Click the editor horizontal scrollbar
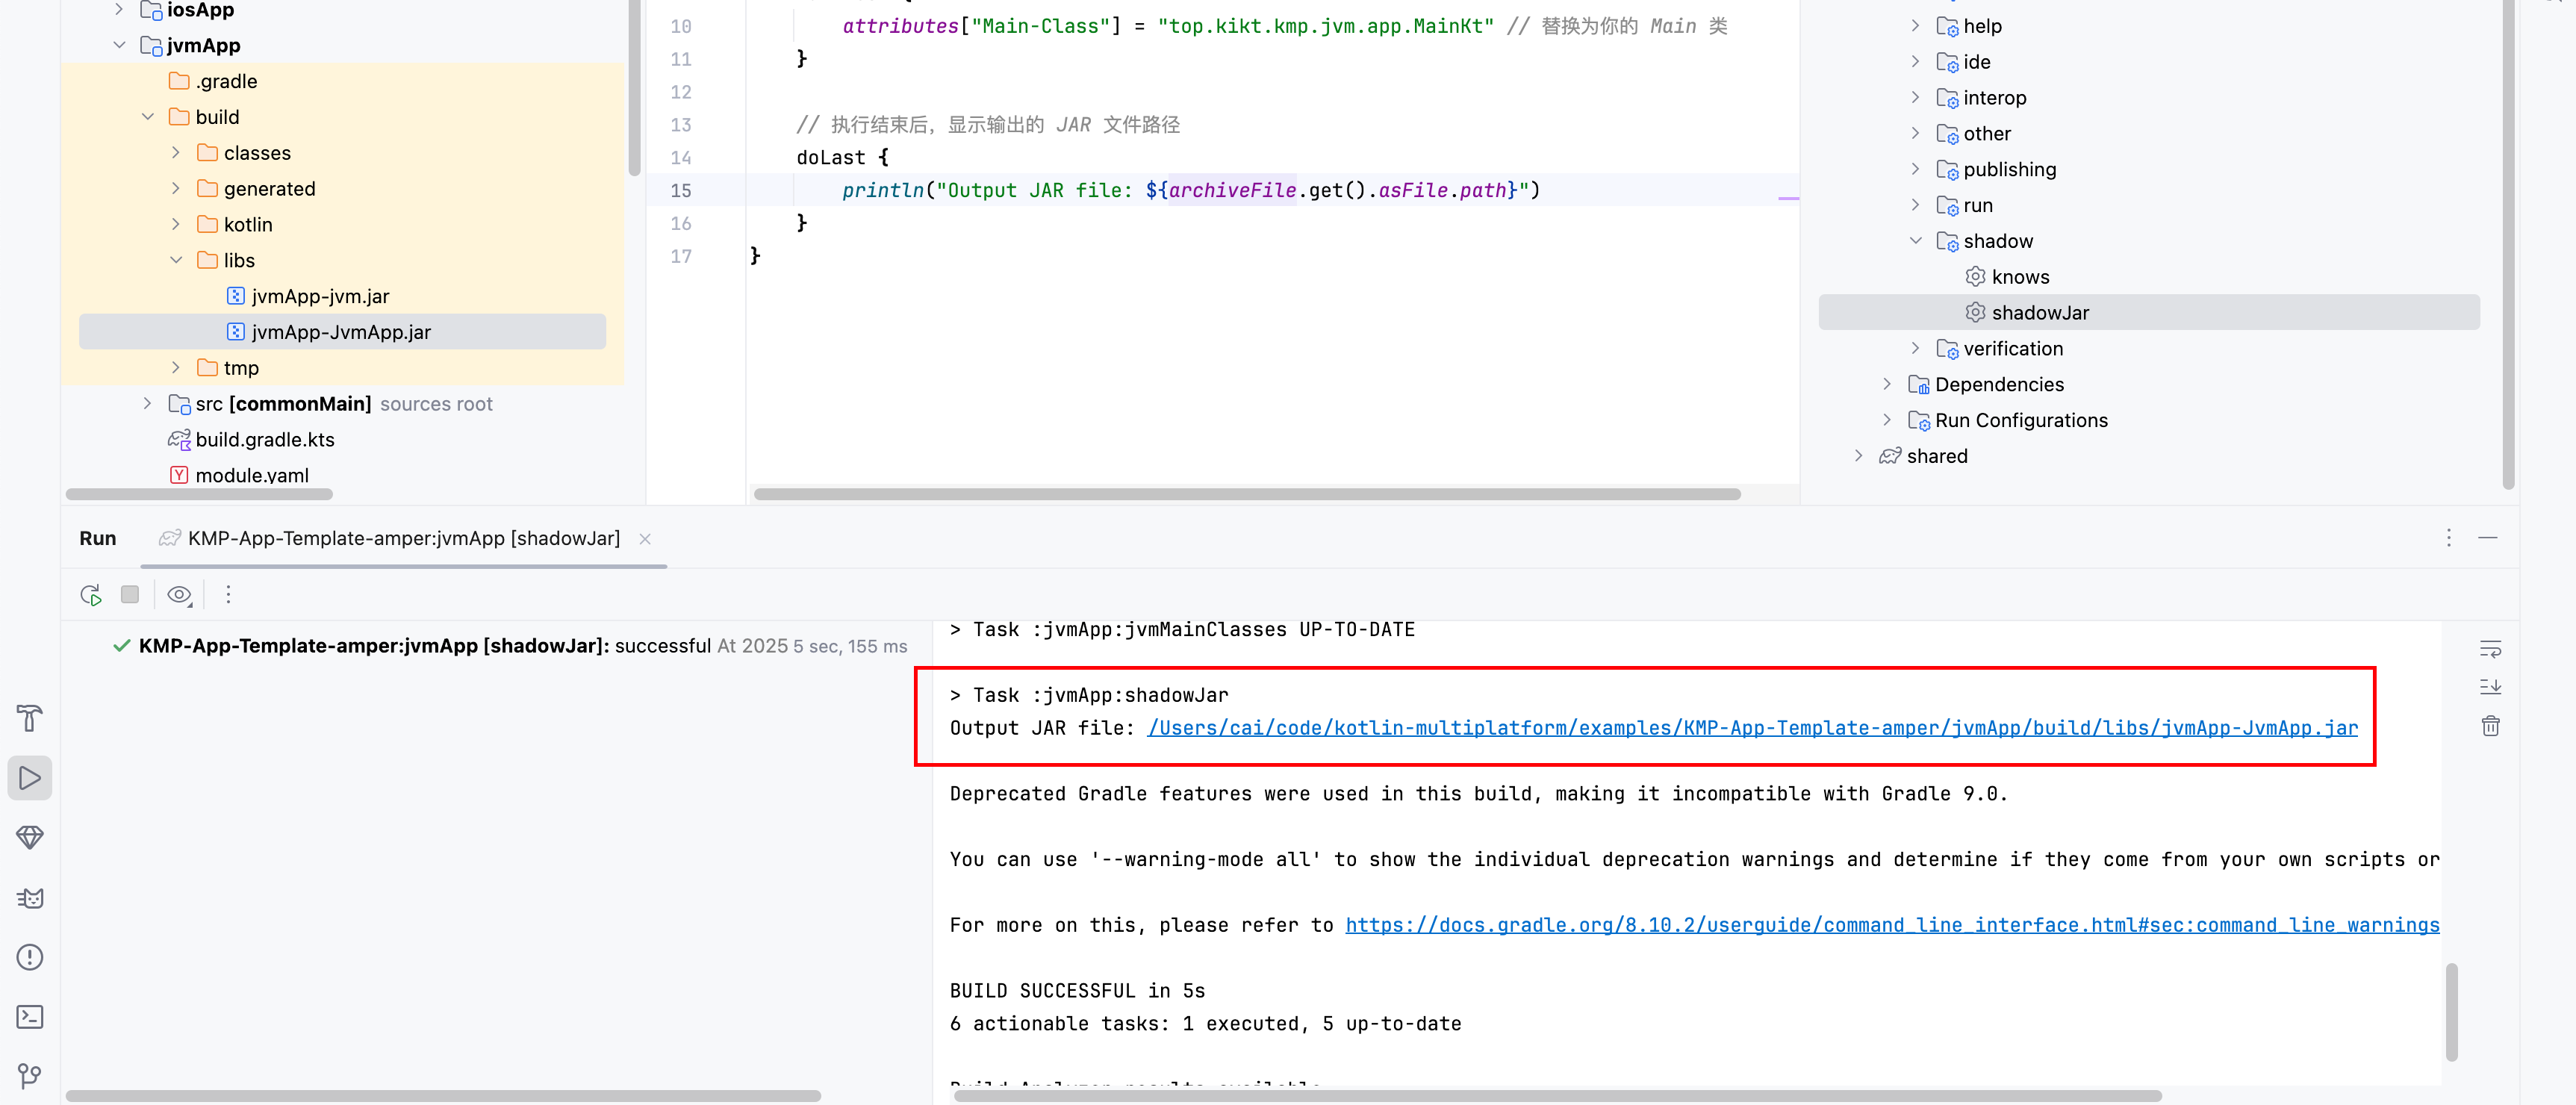The height and width of the screenshot is (1105, 2576). tap(1247, 494)
